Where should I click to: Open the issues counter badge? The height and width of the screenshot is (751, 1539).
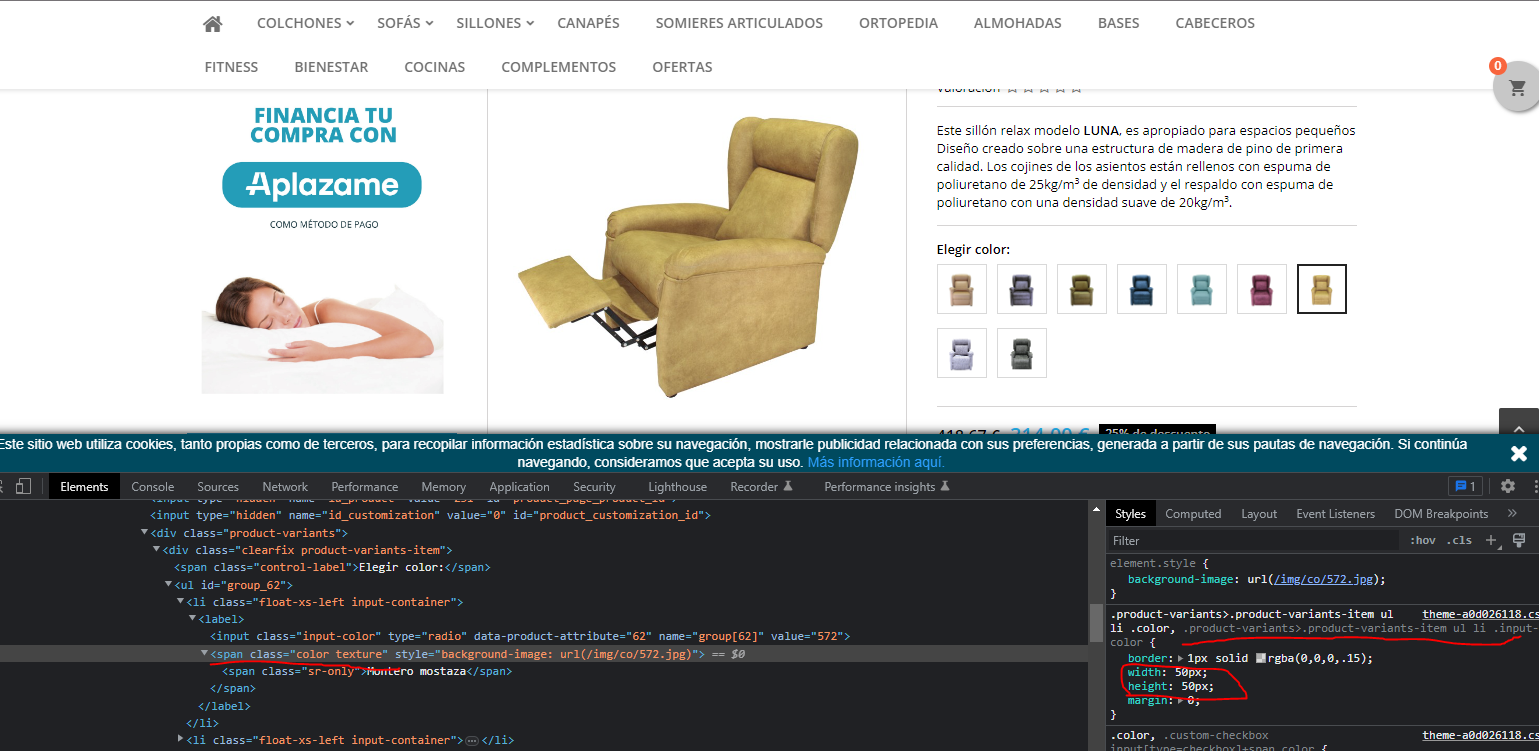point(1465,486)
